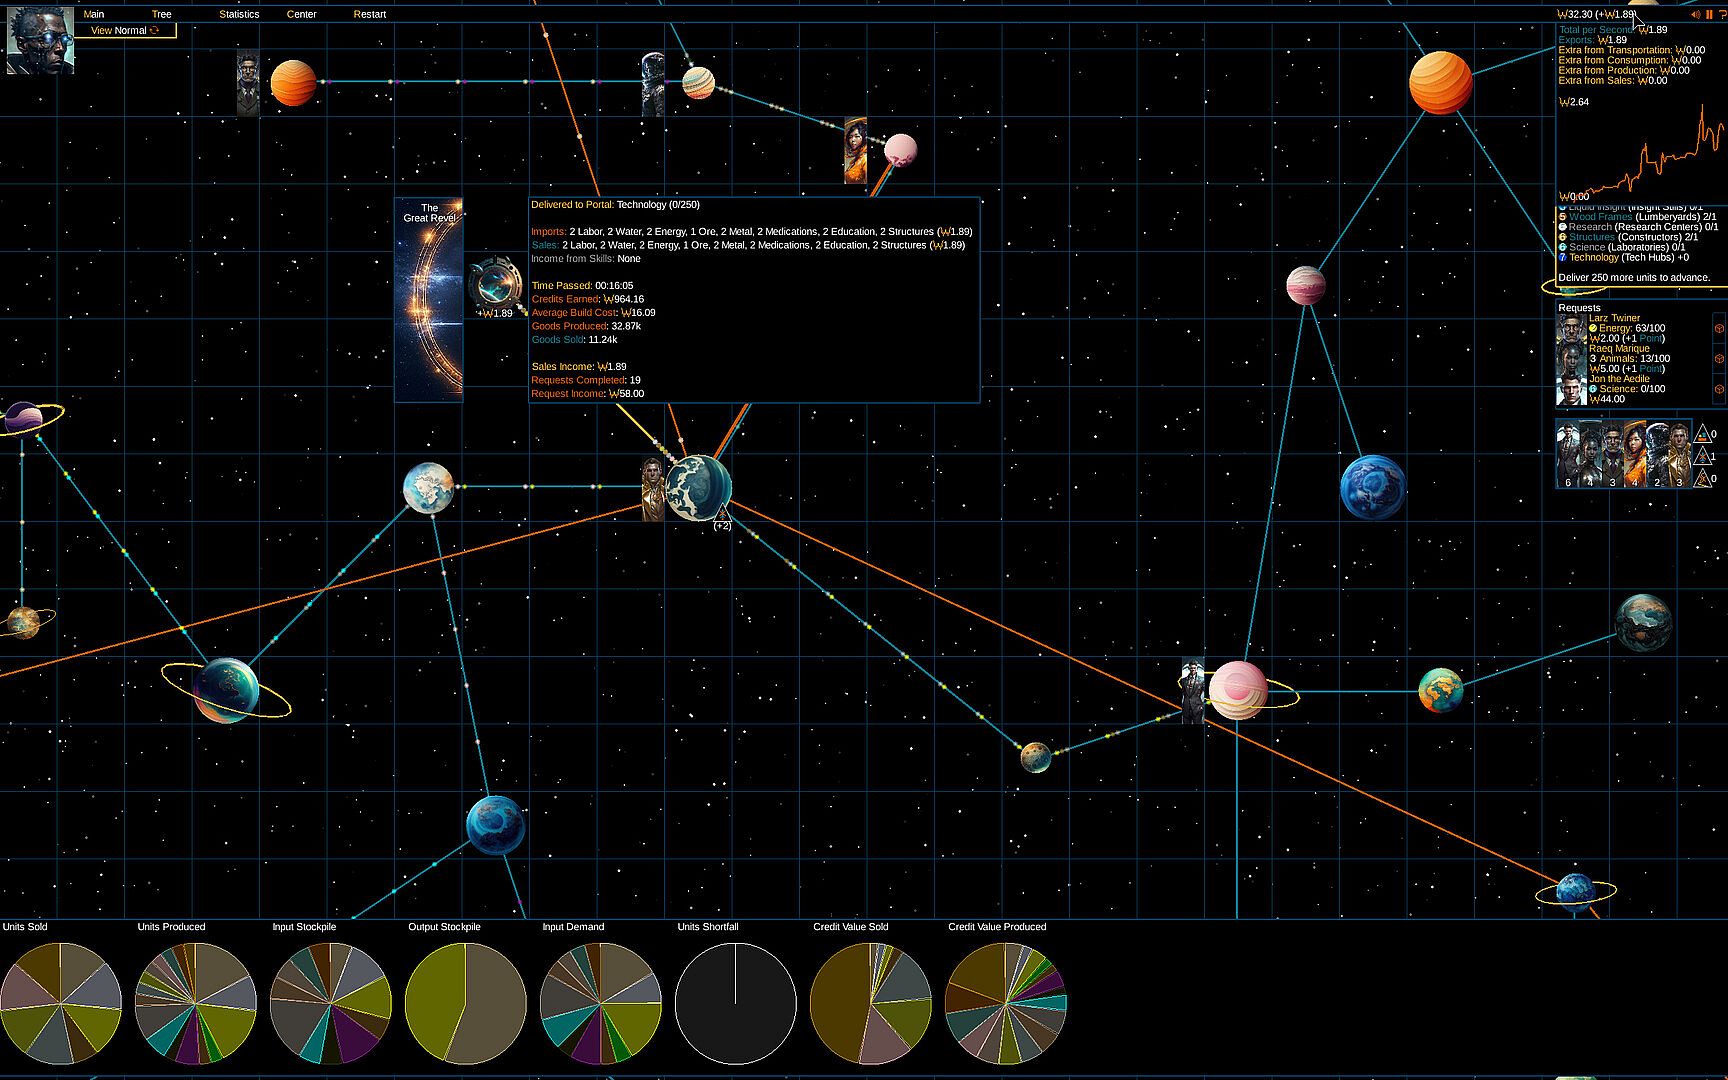Viewport: 1728px width, 1080px height.
Task: Click the credit income line graph
Action: pos(1642,150)
